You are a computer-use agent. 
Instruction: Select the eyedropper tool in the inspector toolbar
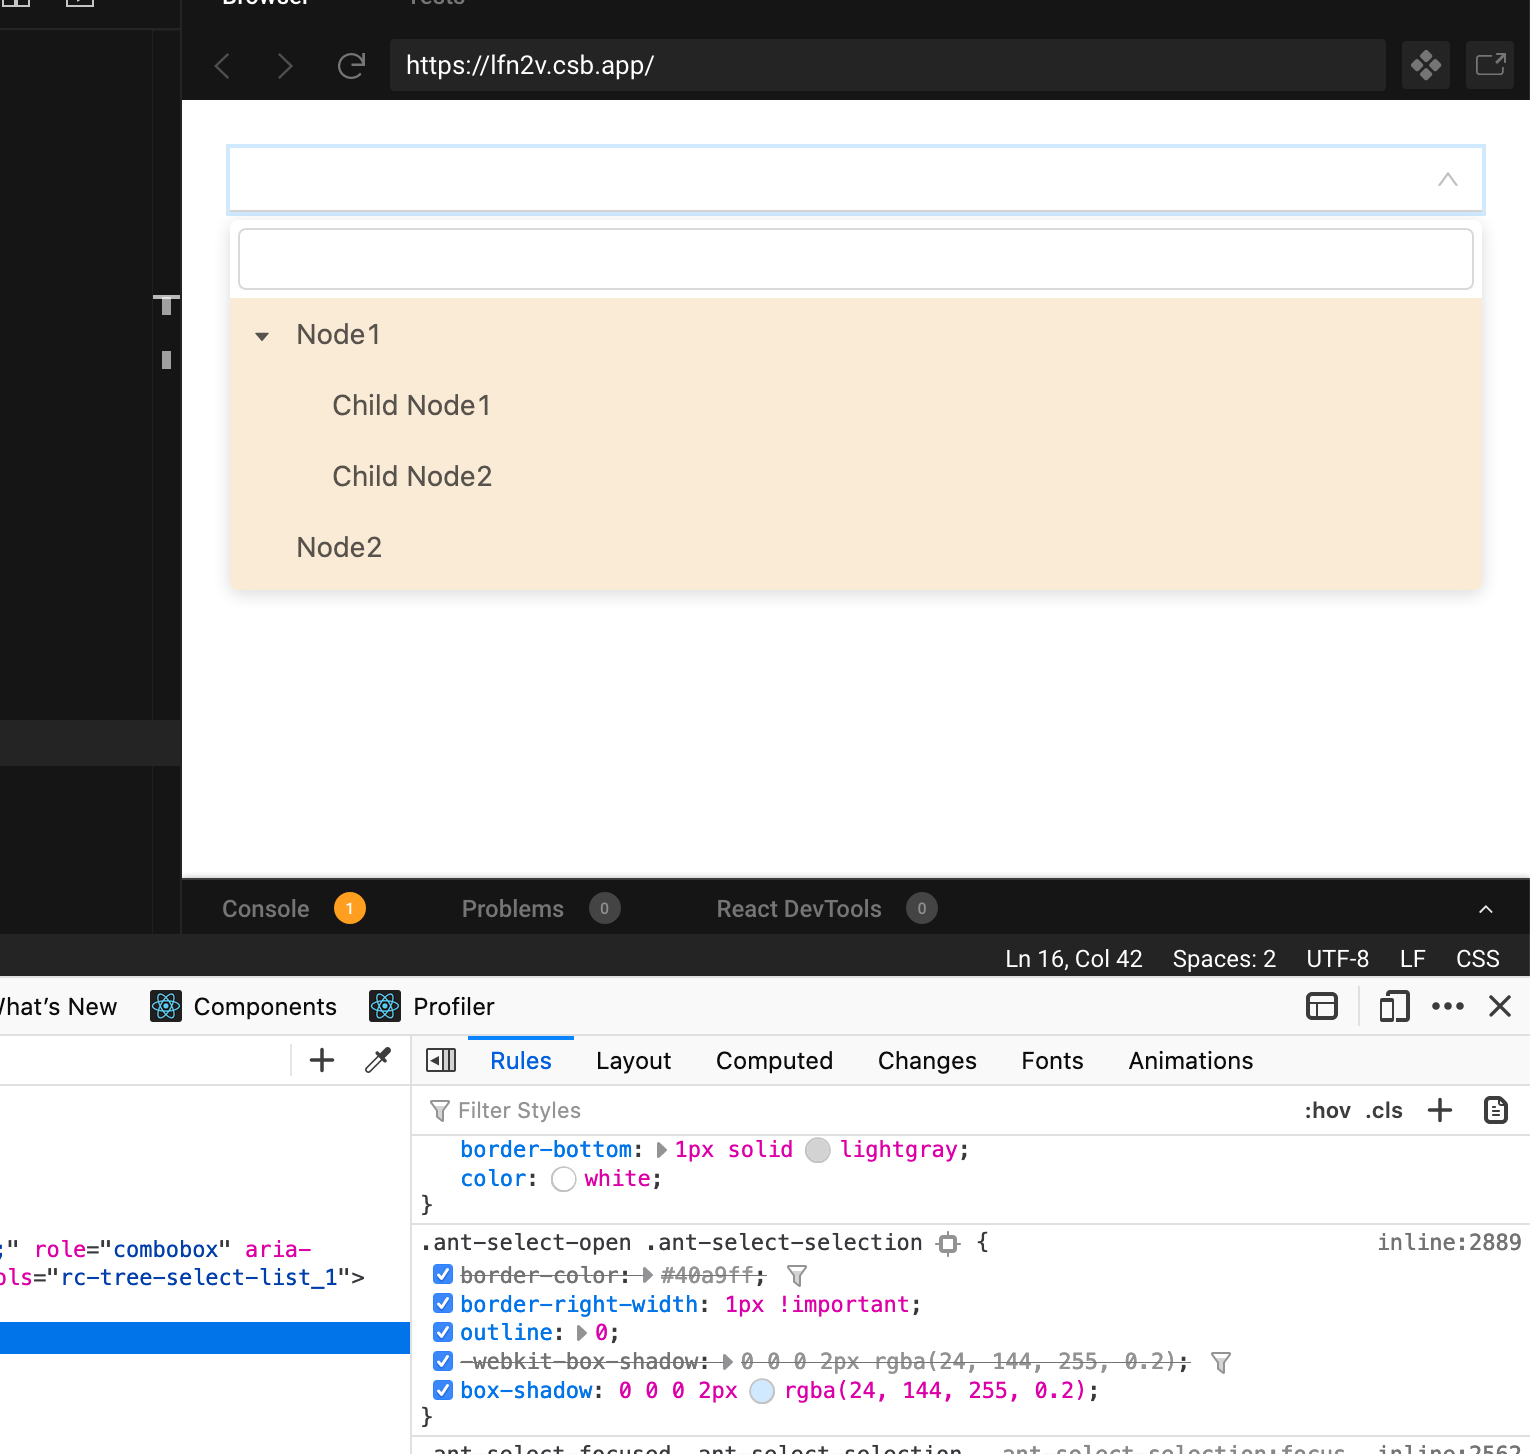point(378,1059)
